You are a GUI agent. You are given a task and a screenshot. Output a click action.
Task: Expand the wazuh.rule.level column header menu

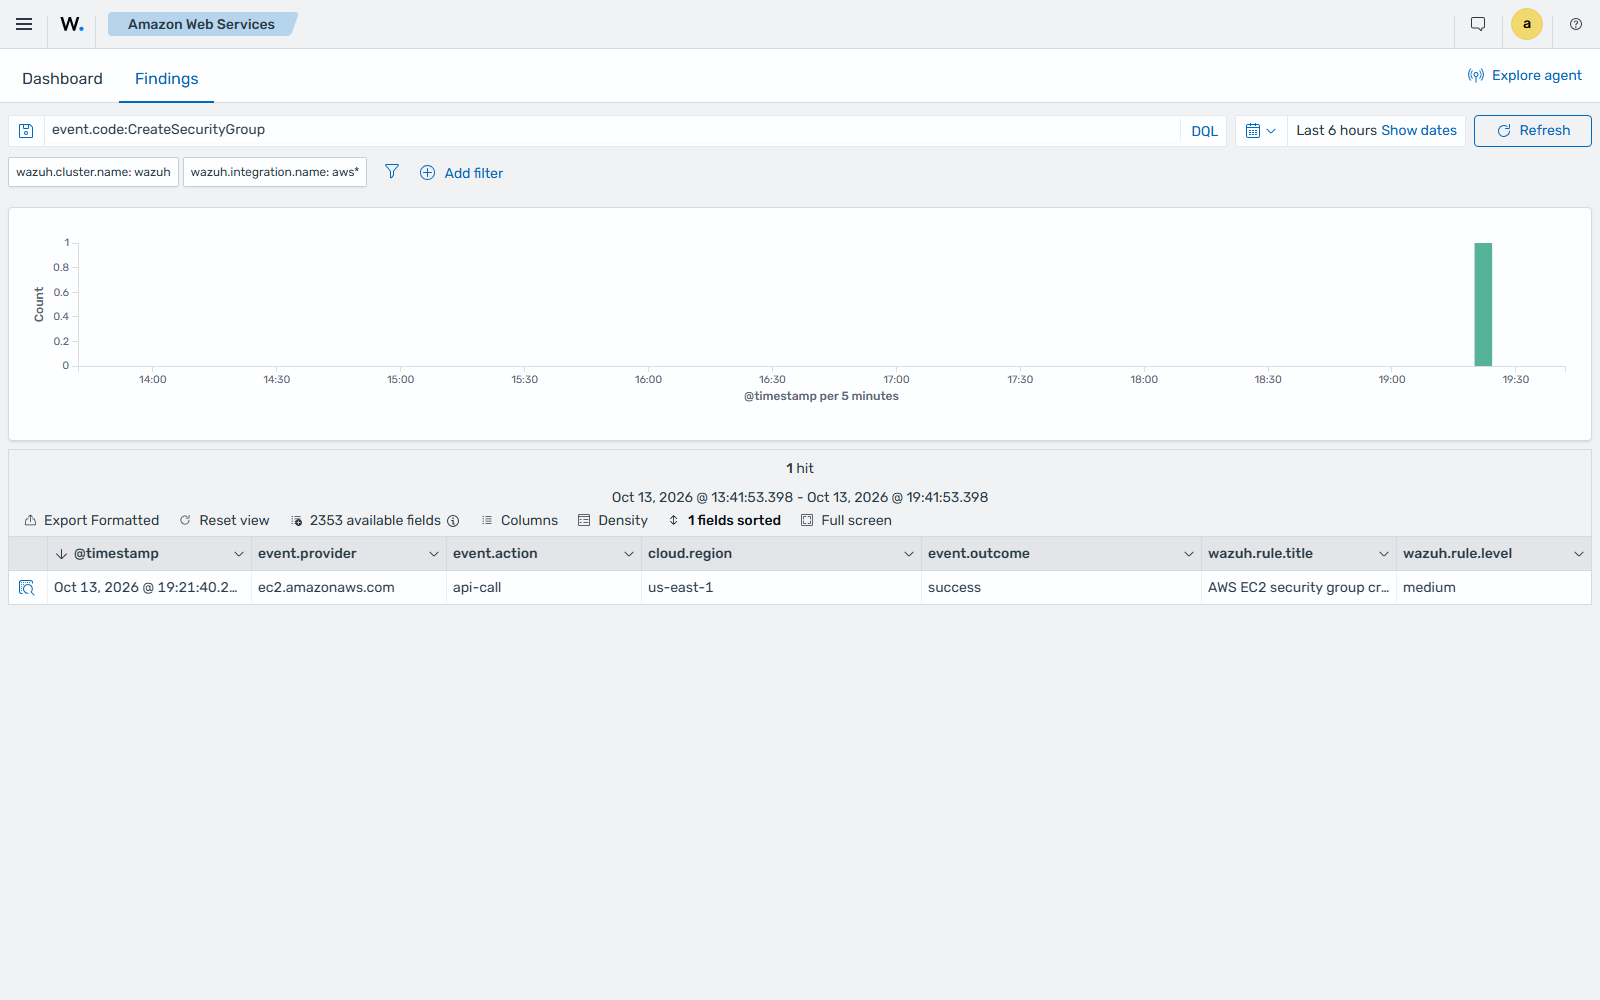(x=1579, y=554)
